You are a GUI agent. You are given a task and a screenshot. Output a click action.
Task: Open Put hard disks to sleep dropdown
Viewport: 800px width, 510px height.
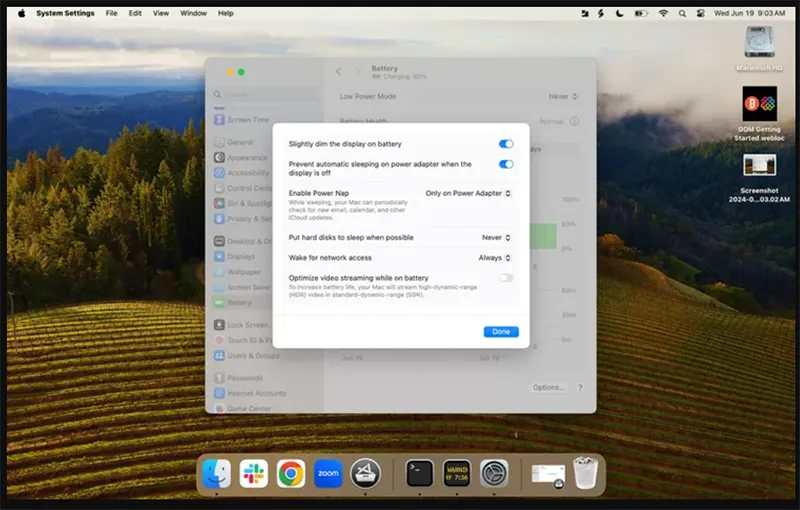pyautogui.click(x=496, y=238)
